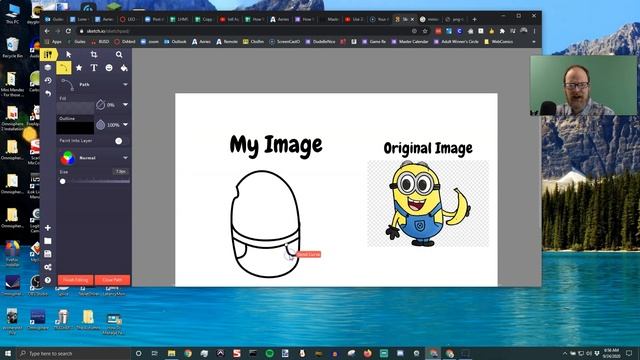The width and height of the screenshot is (640, 360).
Task: Click the RGB color wheel blend icon
Action: (68, 158)
